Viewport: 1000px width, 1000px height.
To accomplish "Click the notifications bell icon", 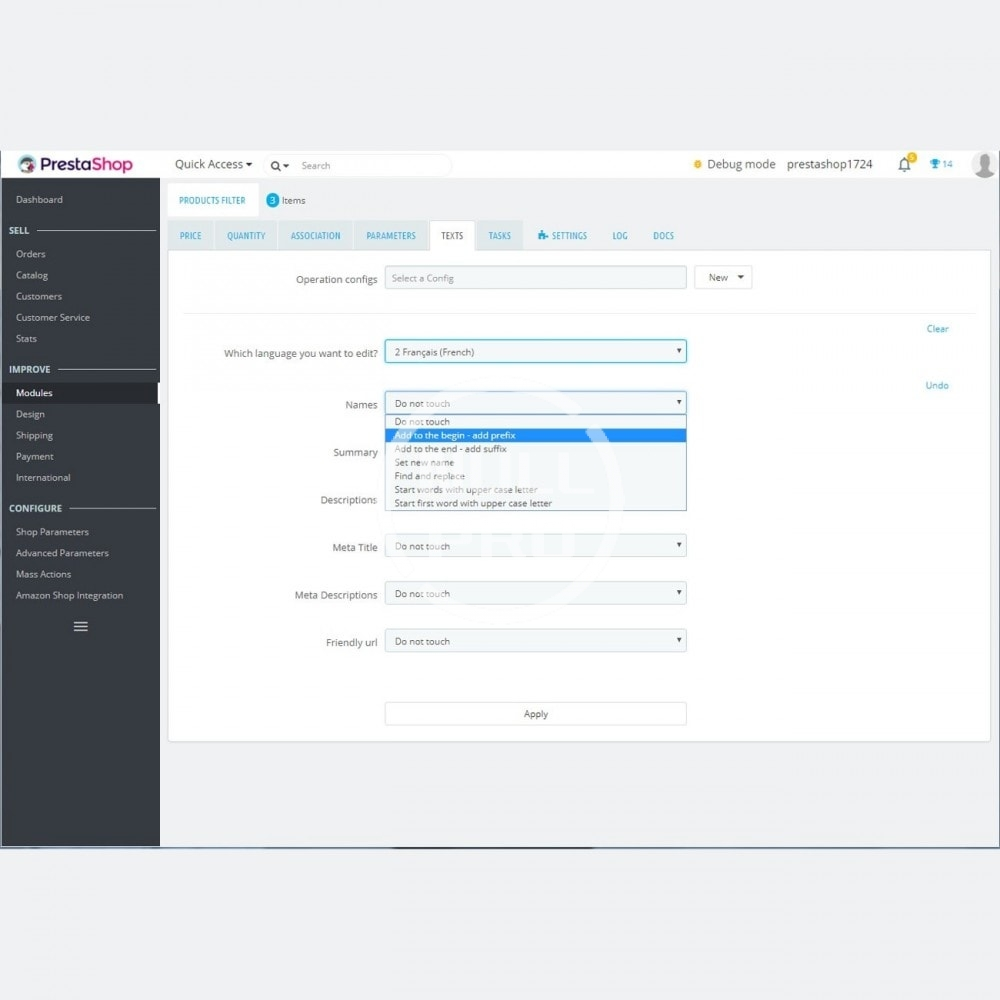I will point(904,165).
